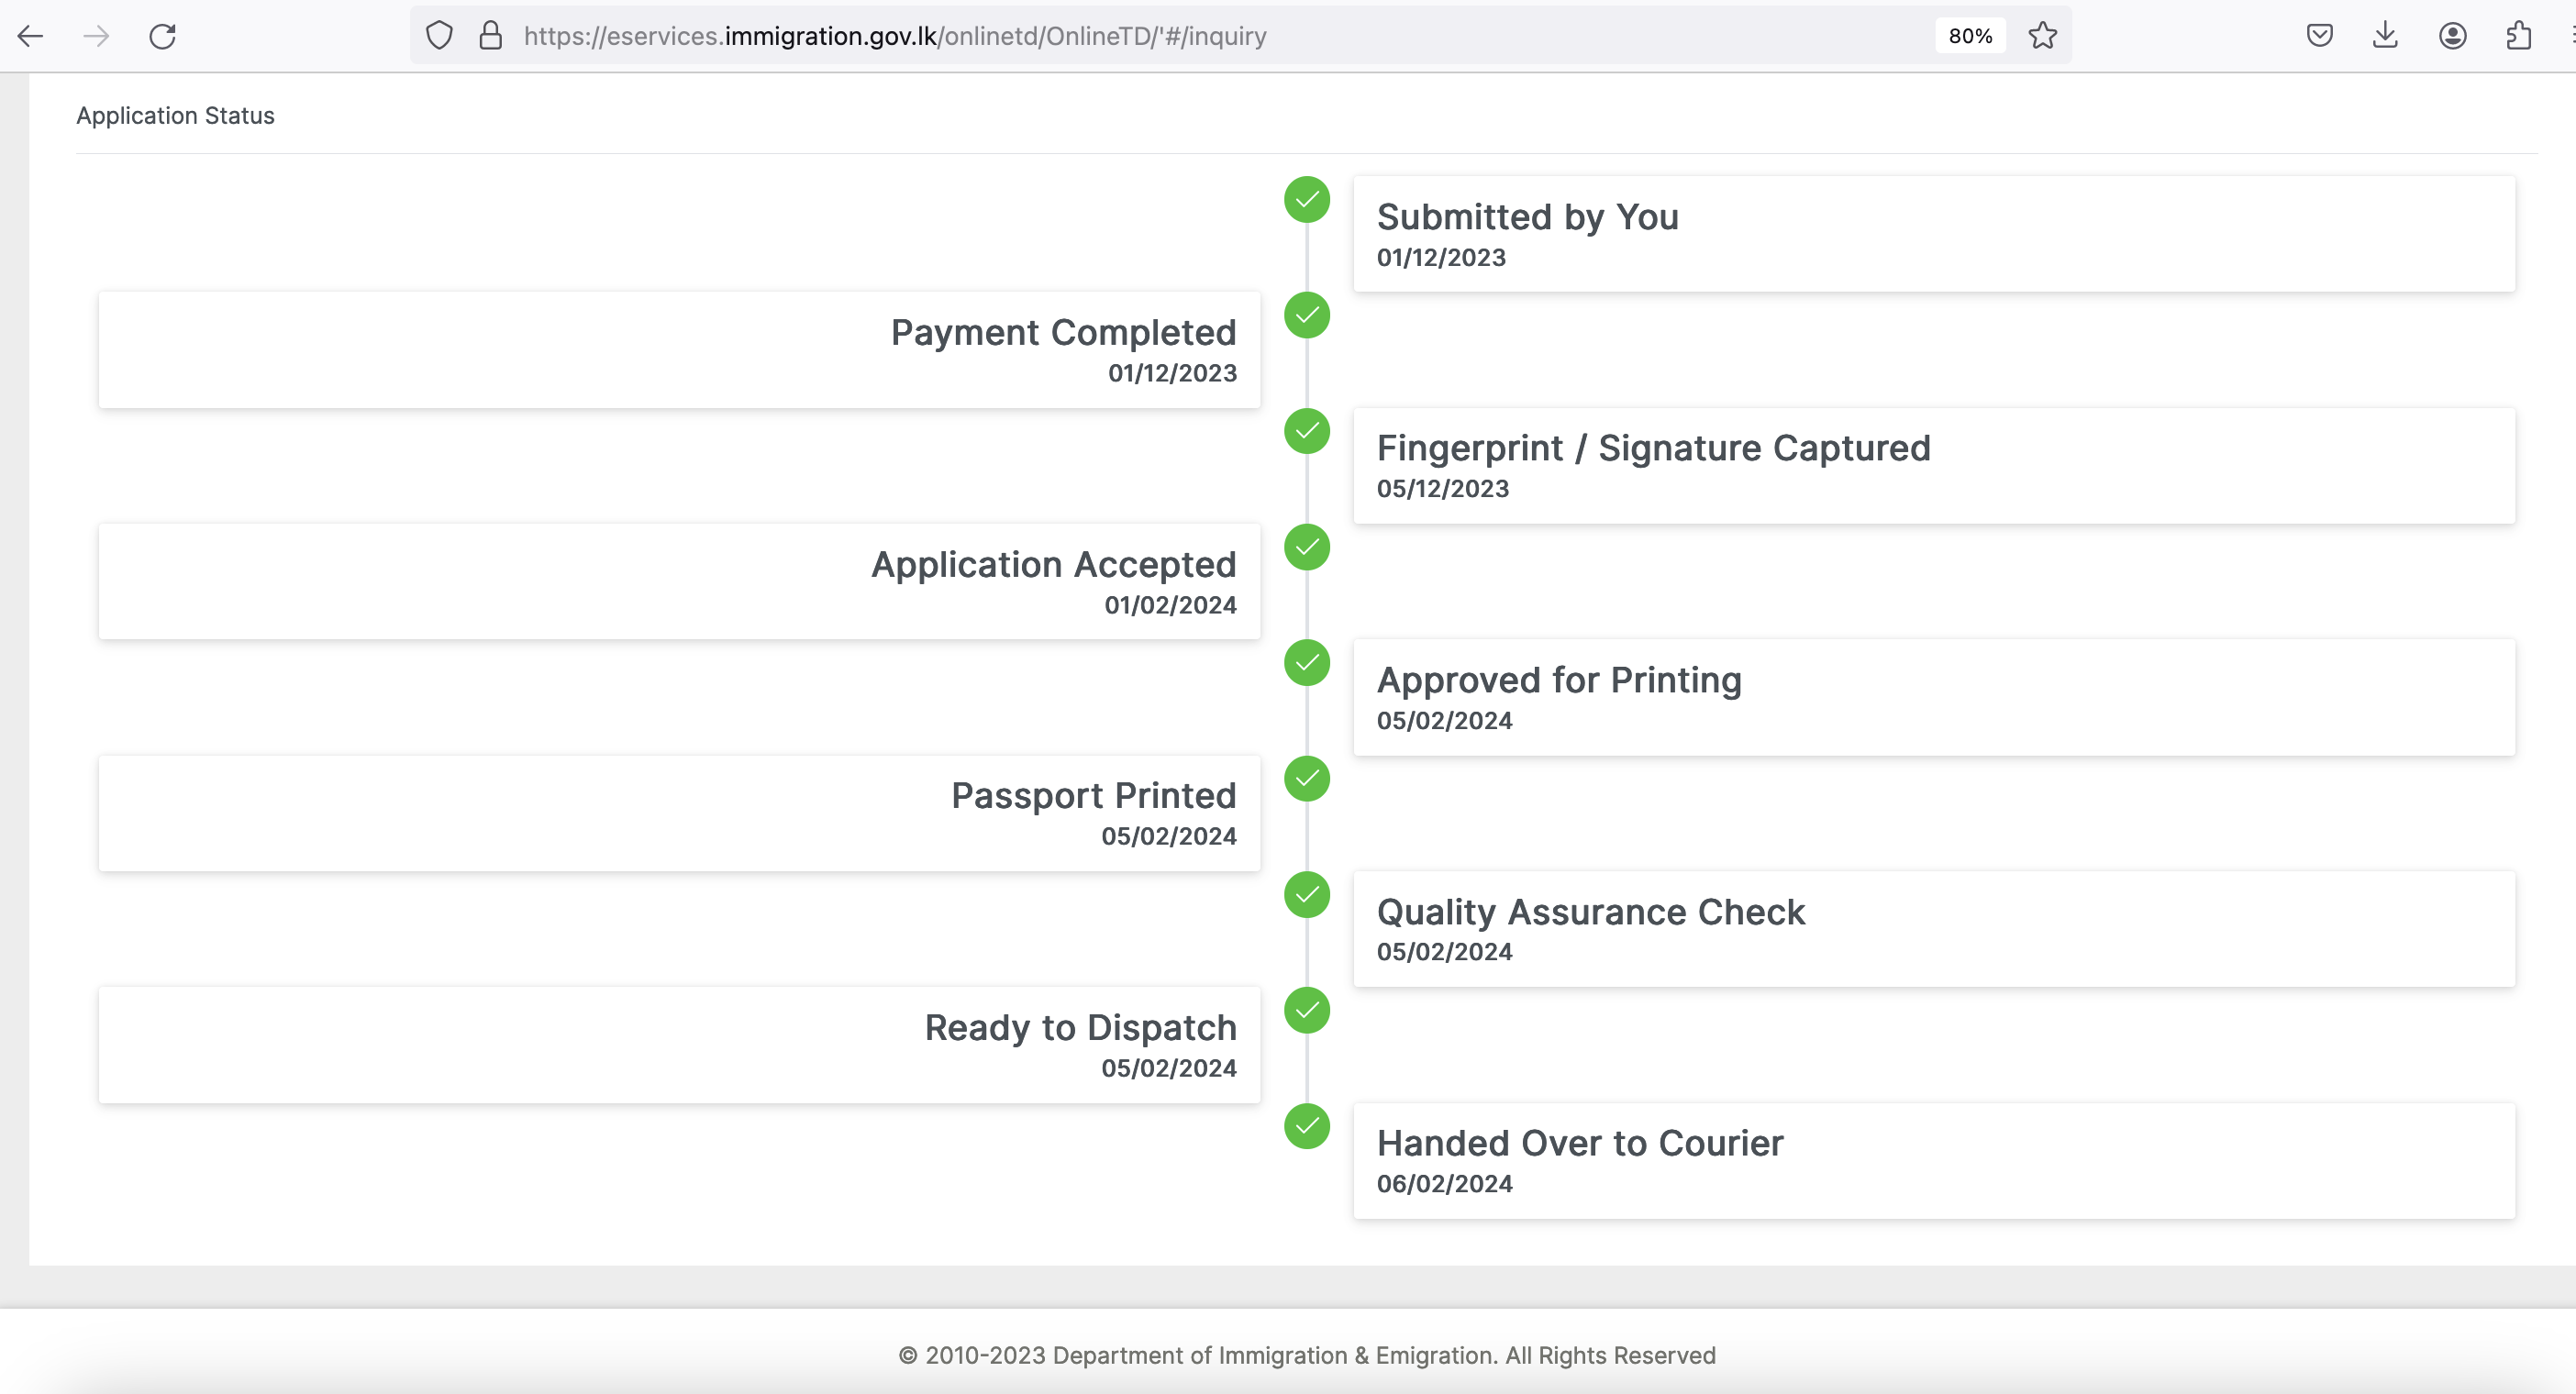
Task: Click the browser forward arrow
Action: click(97, 37)
